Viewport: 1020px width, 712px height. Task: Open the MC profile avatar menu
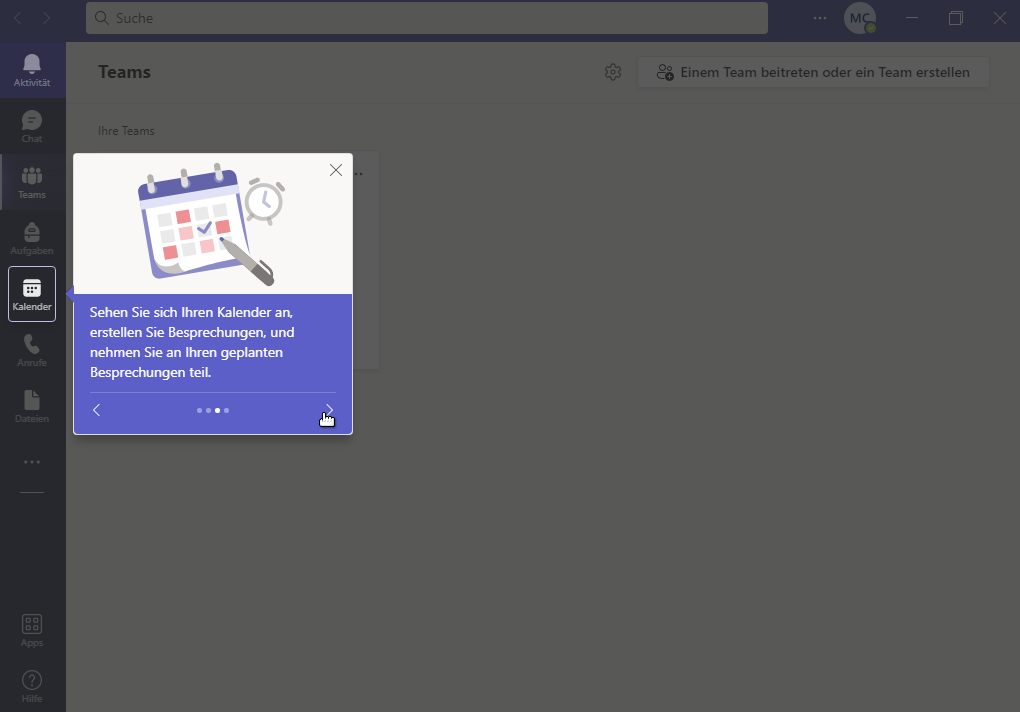[859, 18]
